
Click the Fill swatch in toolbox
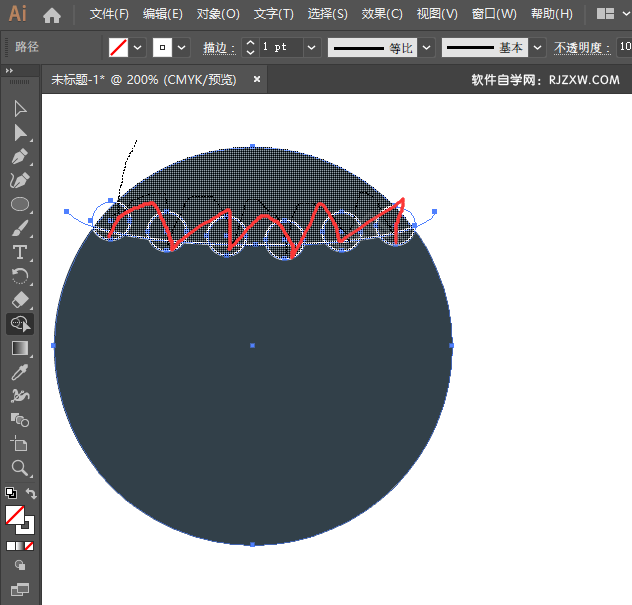15,515
